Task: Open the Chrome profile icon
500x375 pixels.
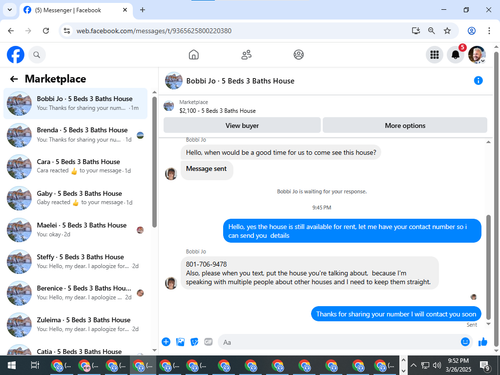Action: (x=471, y=31)
